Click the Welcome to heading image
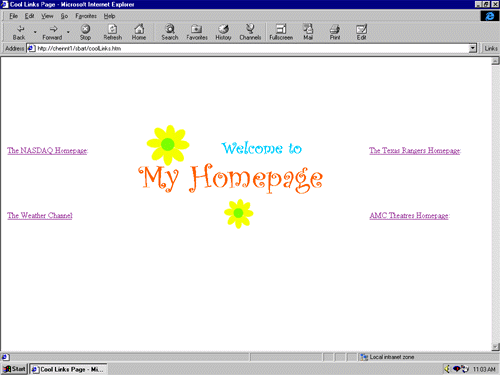This screenshot has width=500, height=375. click(262, 148)
